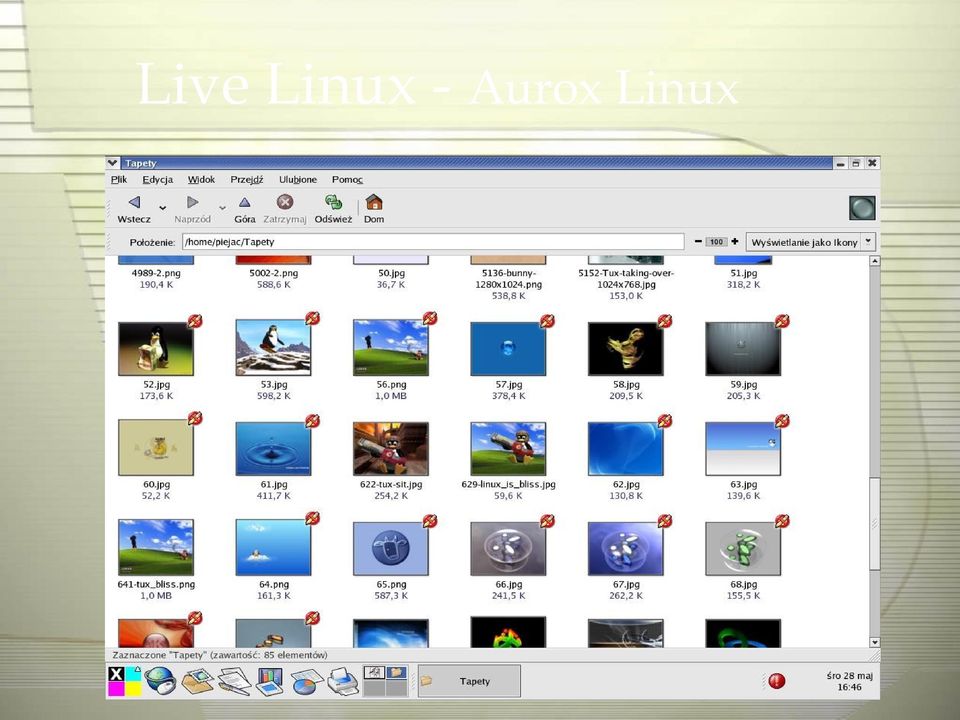Click the vertical scrollbar thumb

(x=875, y=524)
